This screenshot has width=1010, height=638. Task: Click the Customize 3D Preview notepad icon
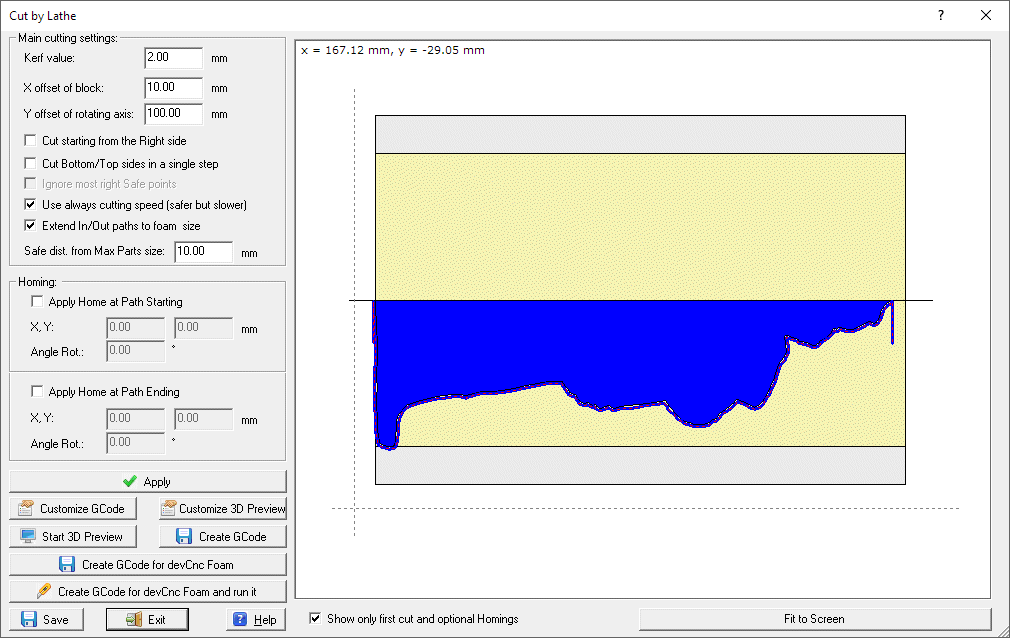point(168,508)
